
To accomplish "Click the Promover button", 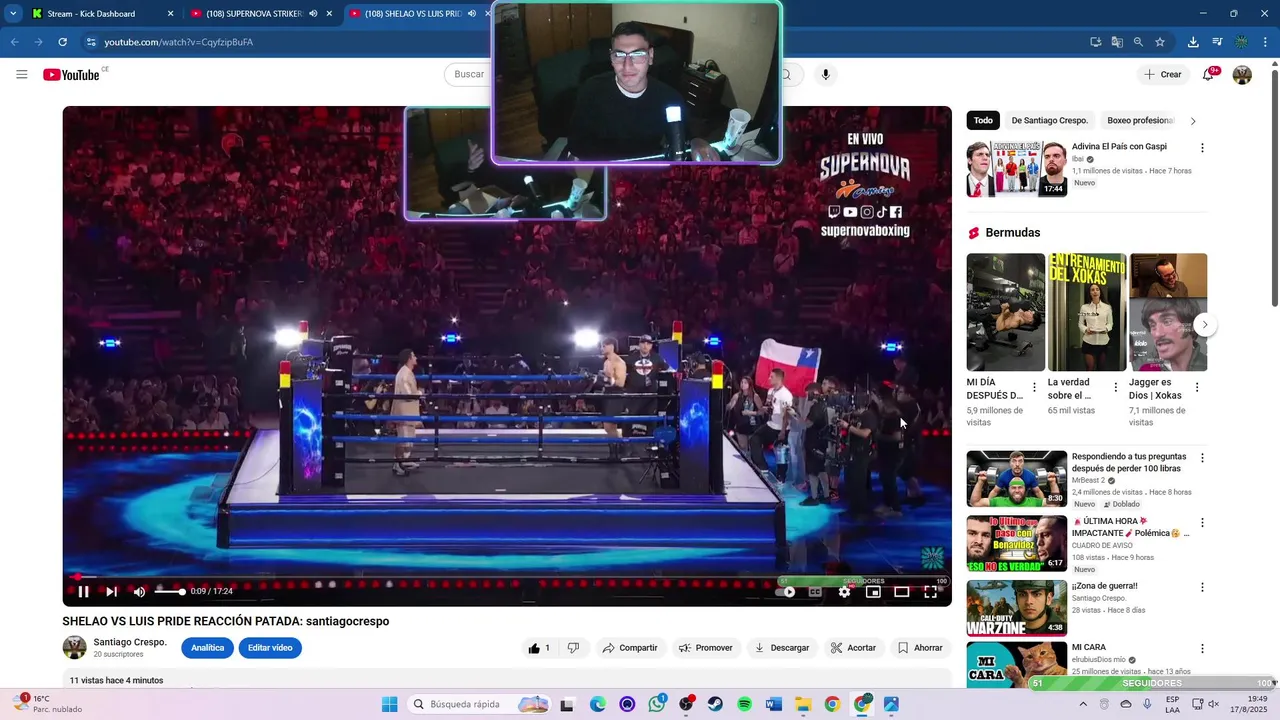I will (706, 648).
